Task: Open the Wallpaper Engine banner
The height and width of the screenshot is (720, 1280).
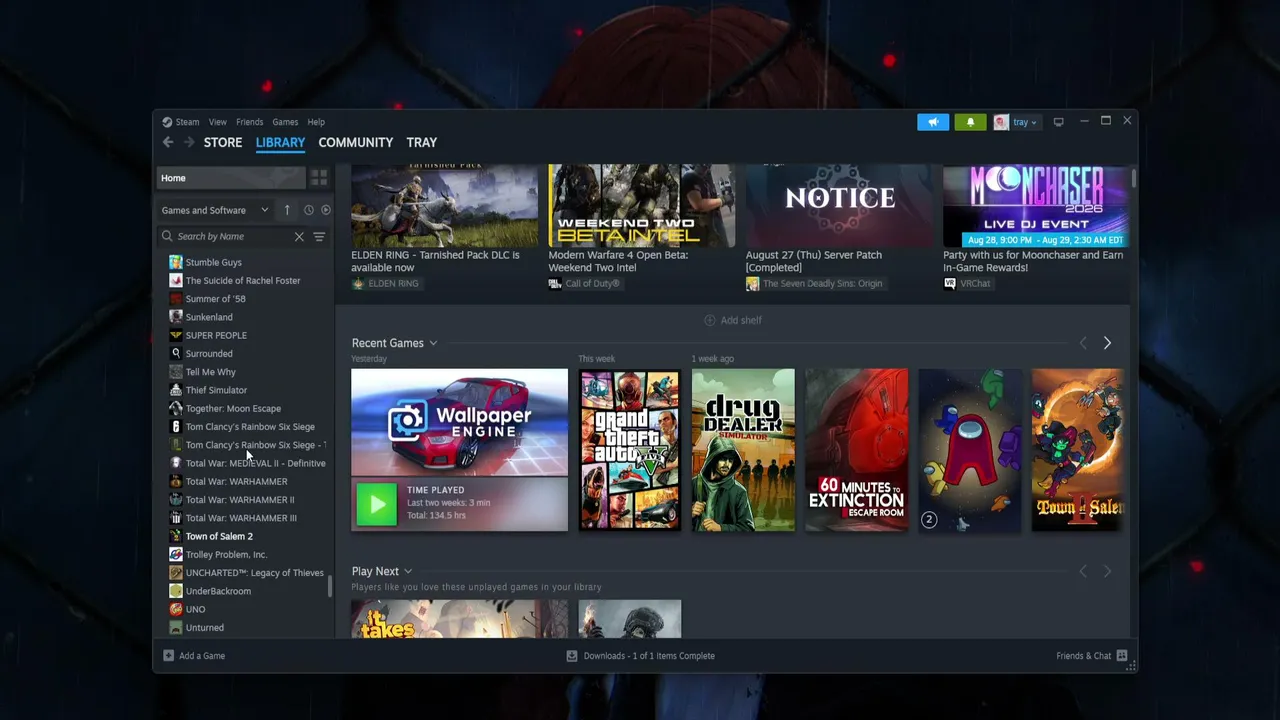Action: click(x=459, y=423)
